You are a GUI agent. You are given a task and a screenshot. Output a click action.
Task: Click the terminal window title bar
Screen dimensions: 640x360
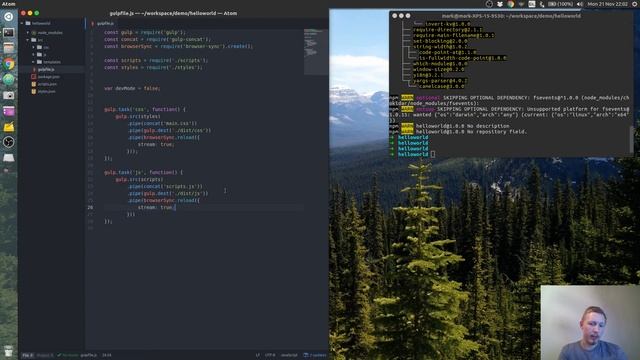pyautogui.click(x=511, y=16)
